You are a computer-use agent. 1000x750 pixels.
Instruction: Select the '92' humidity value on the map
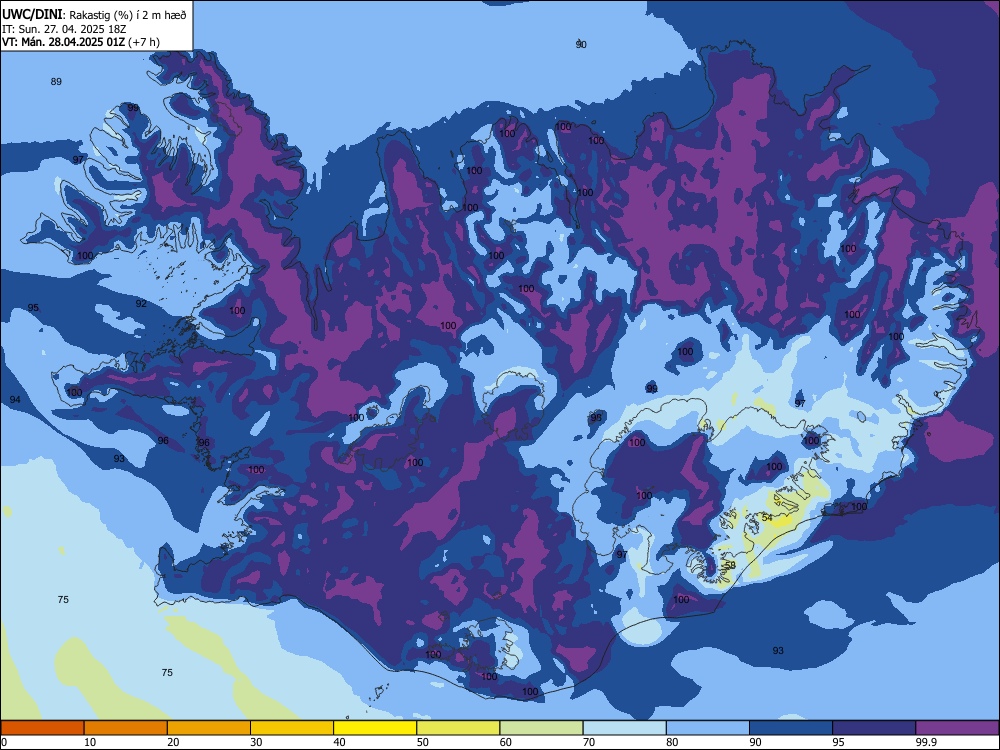tap(141, 304)
